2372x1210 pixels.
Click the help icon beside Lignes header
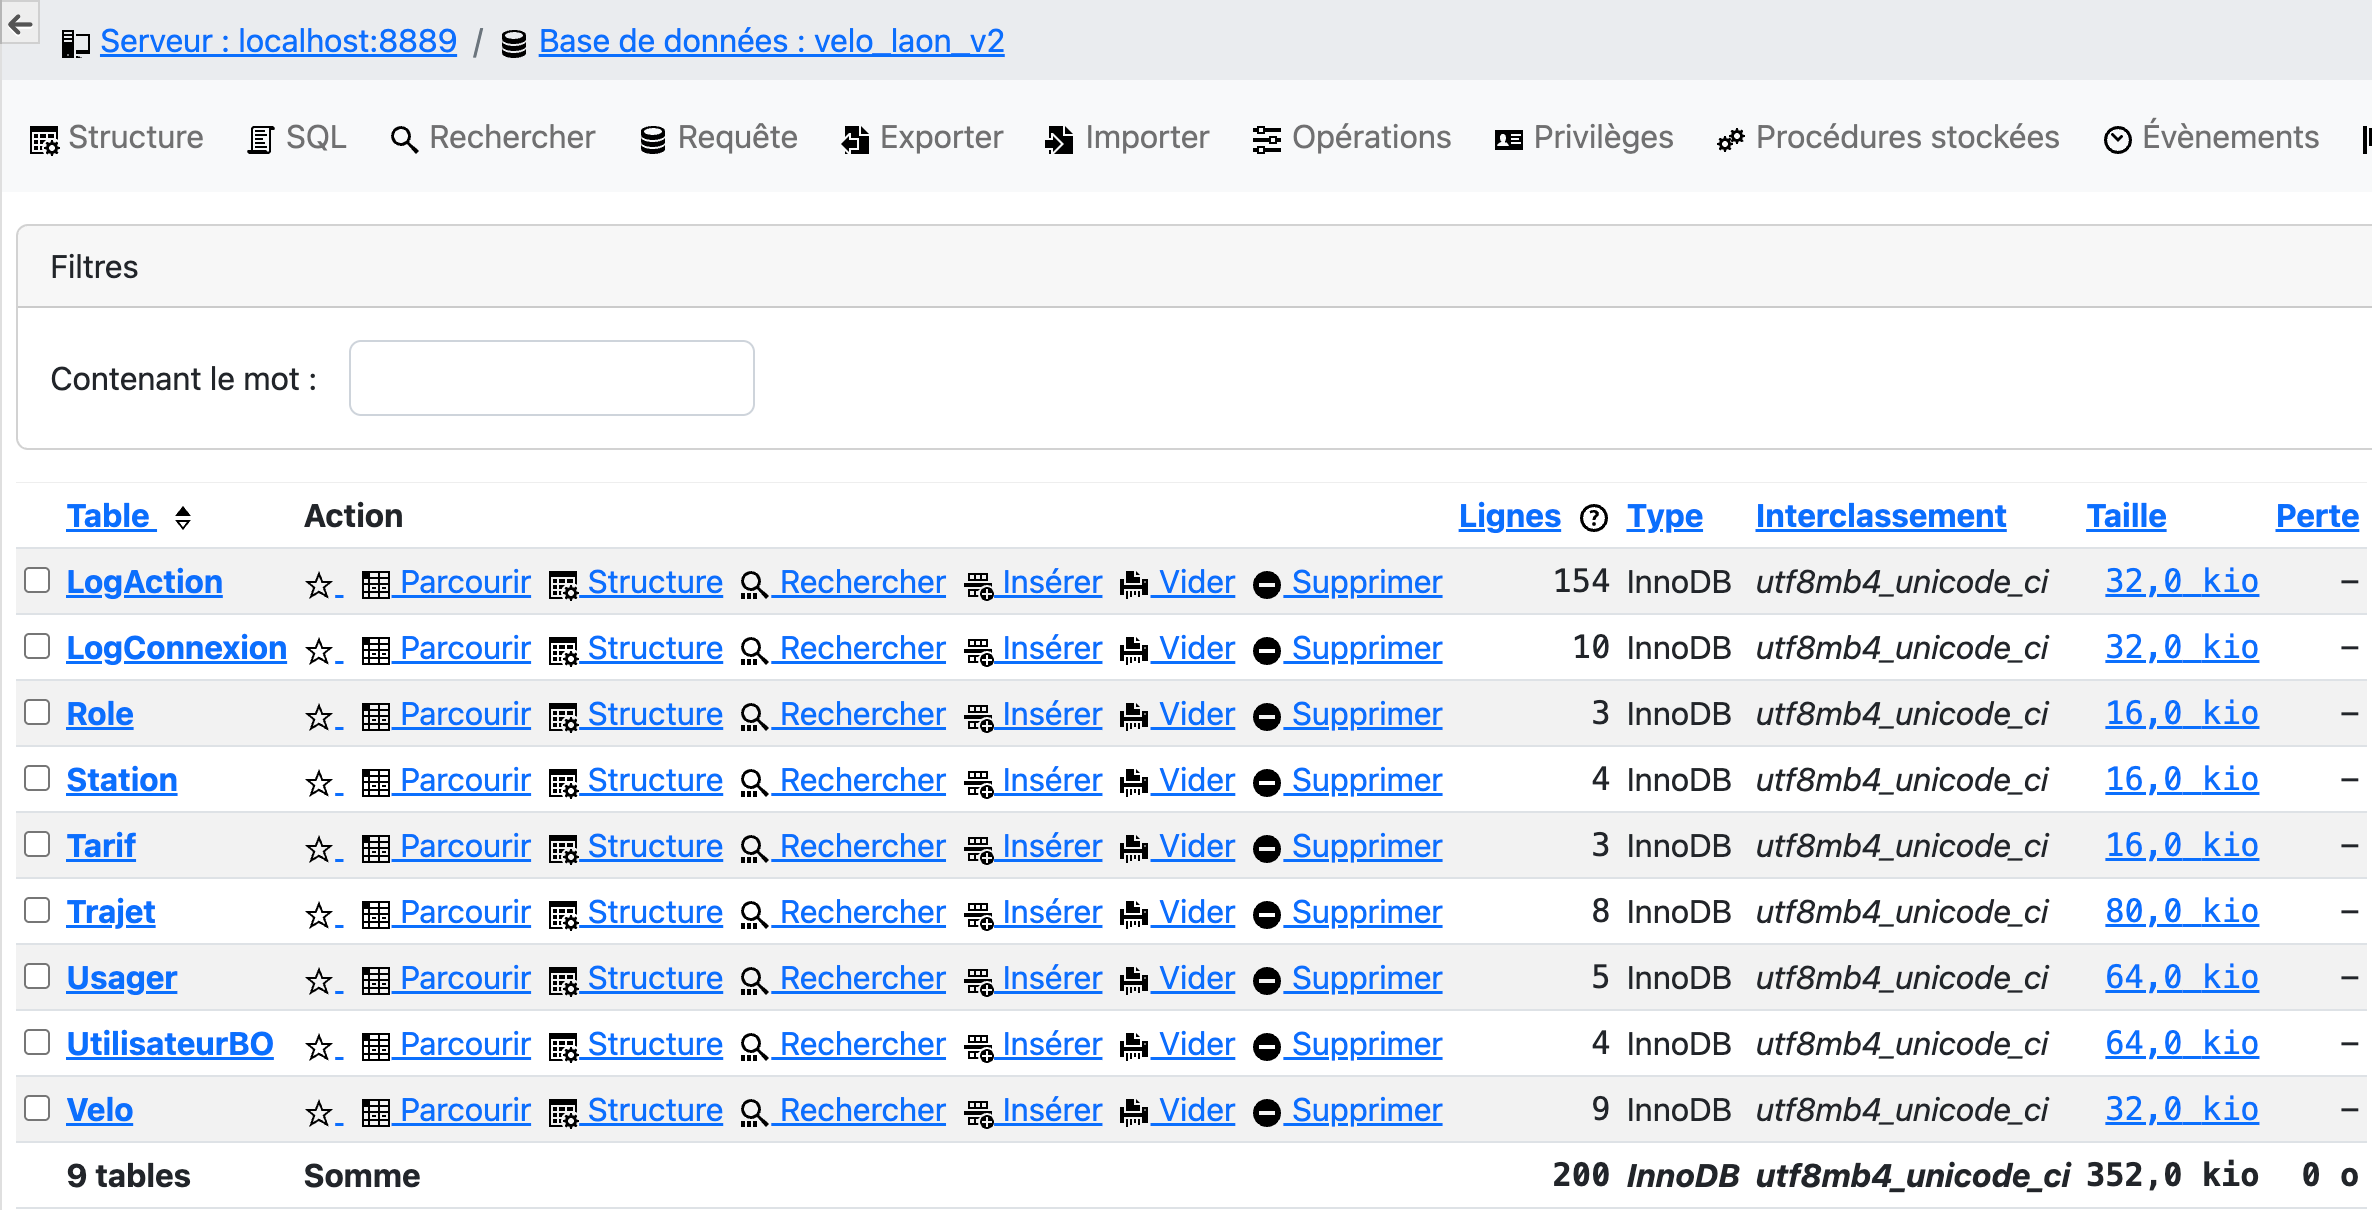[x=1593, y=518]
